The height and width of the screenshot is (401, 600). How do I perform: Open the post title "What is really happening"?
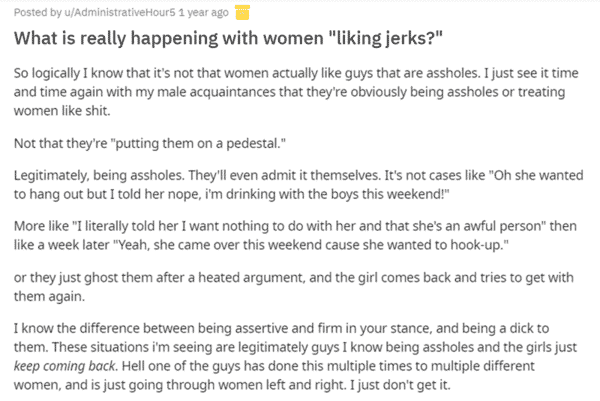(x=228, y=38)
